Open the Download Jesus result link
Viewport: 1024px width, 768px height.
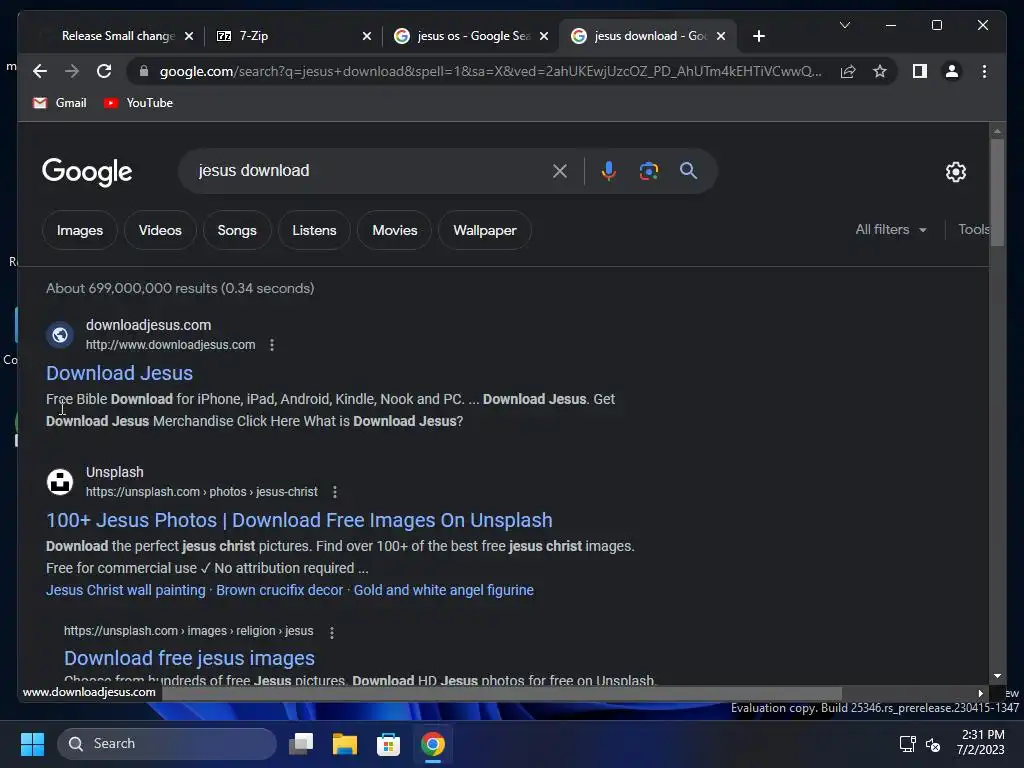pyautogui.click(x=120, y=373)
